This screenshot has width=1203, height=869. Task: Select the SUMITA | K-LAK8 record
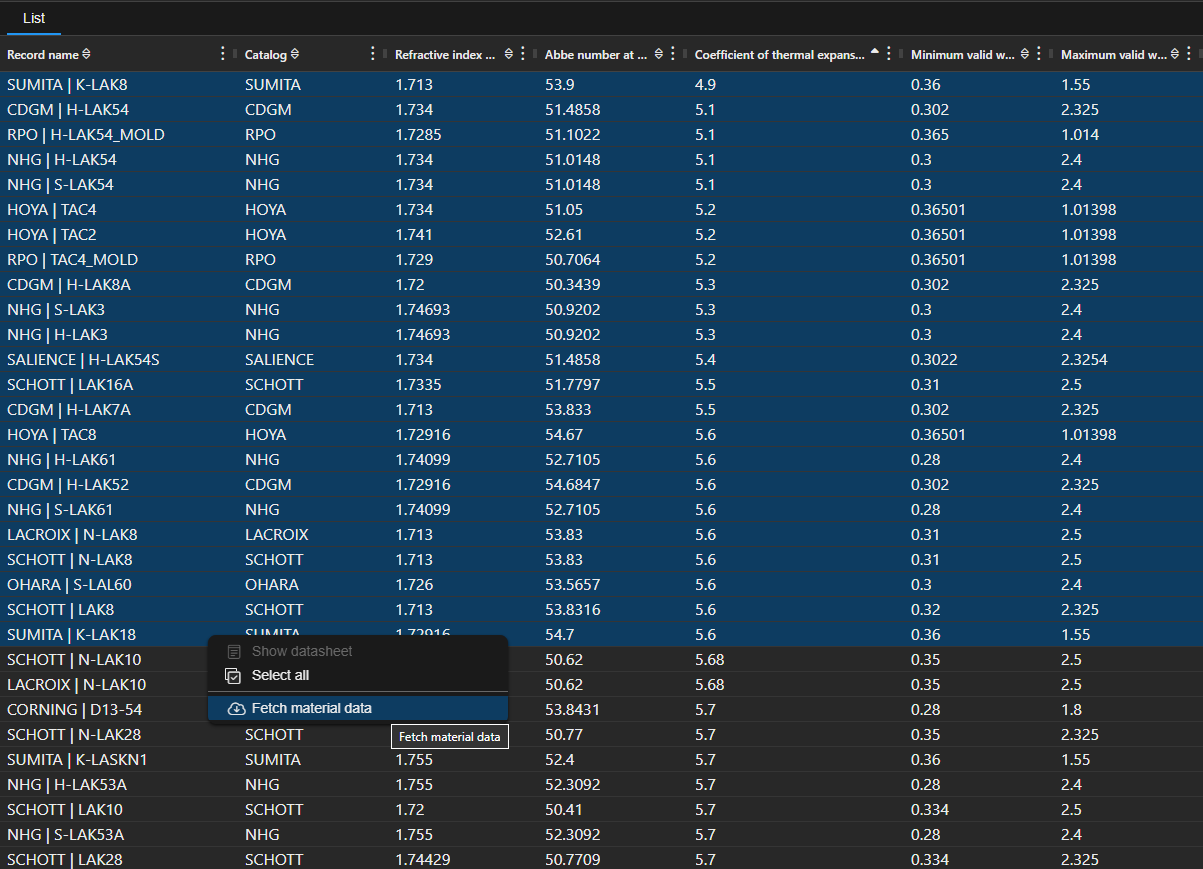[601, 84]
